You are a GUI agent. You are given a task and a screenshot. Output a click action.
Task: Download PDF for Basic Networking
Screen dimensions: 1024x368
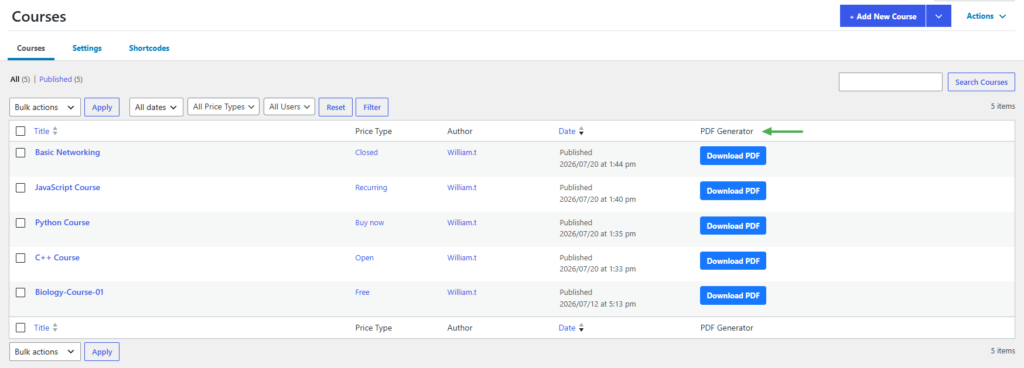click(x=733, y=155)
